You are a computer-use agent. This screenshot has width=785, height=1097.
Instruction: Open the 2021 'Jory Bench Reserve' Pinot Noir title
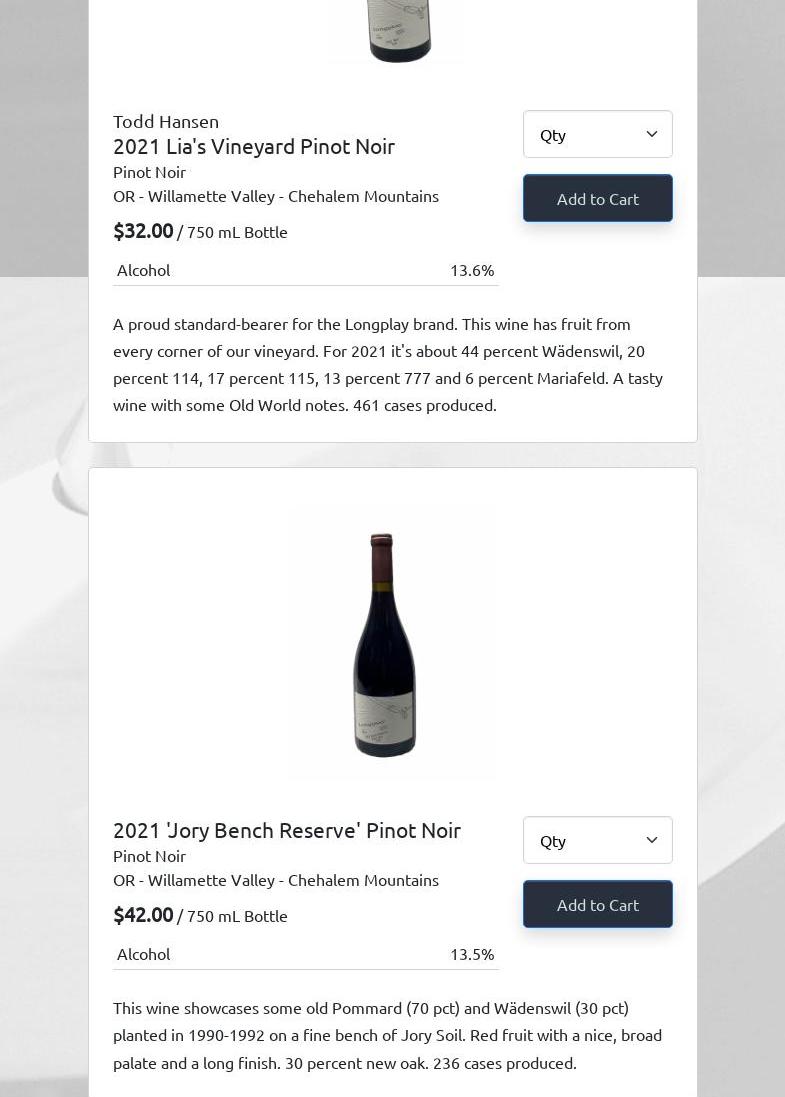click(x=287, y=830)
